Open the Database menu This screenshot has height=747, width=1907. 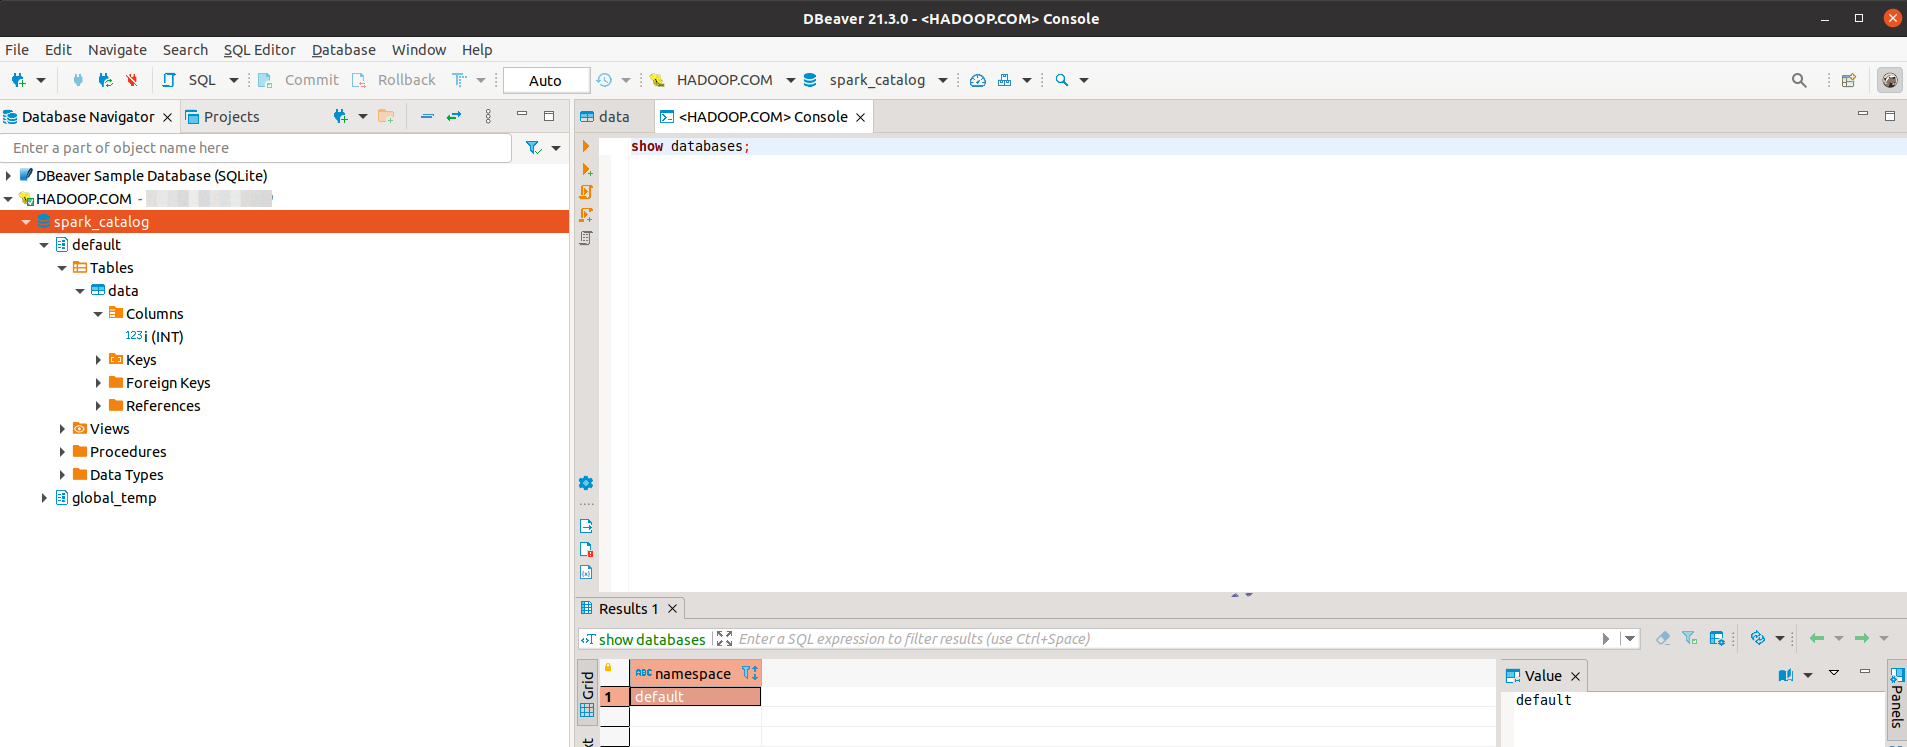344,50
